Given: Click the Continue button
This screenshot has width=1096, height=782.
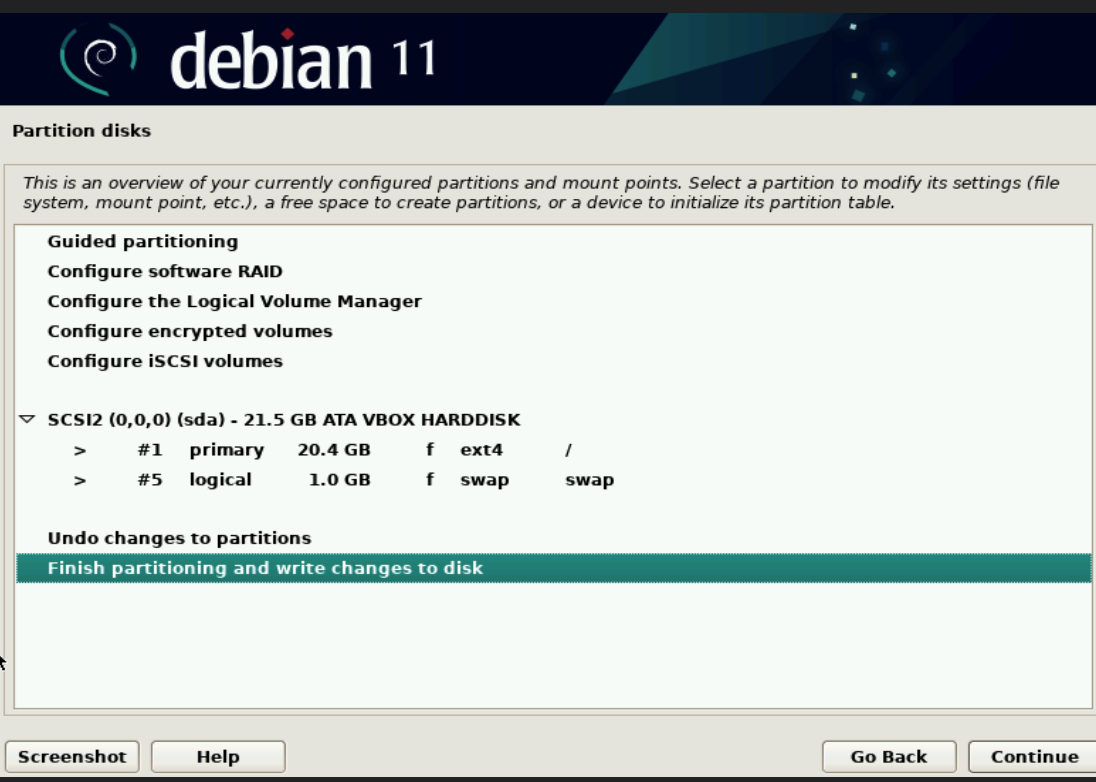Looking at the screenshot, I should tap(1034, 757).
